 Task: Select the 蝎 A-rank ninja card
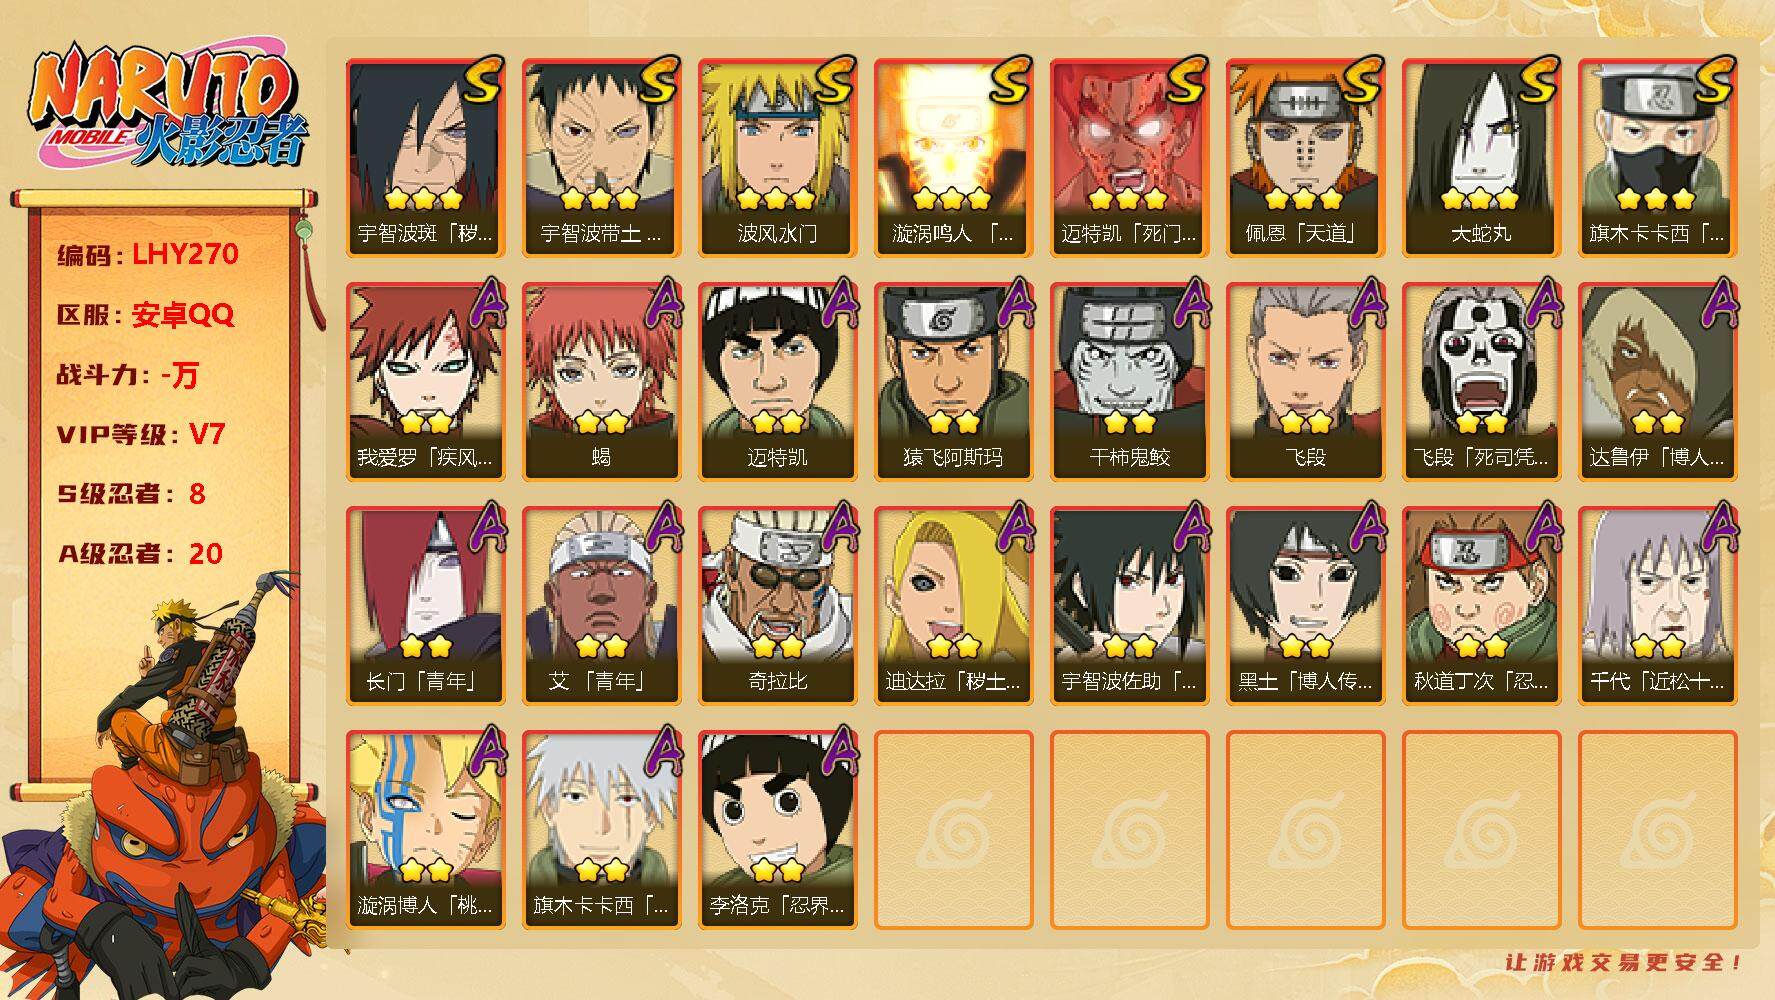click(601, 382)
